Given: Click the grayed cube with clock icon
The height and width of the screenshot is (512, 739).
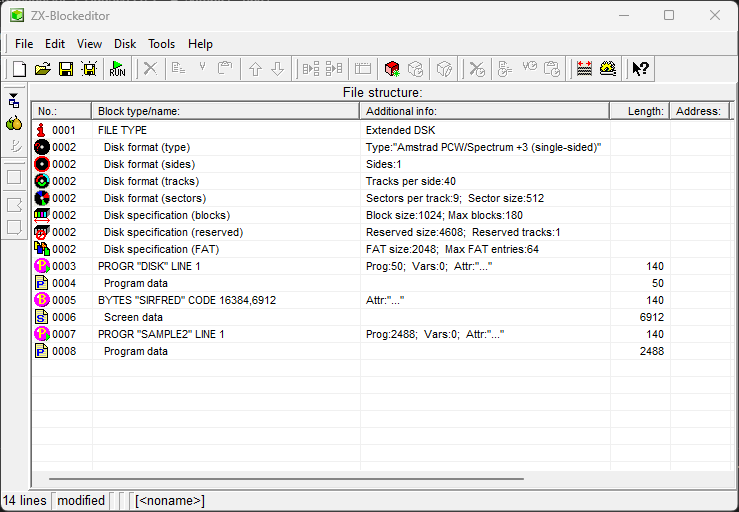Looking at the screenshot, I should (416, 69).
